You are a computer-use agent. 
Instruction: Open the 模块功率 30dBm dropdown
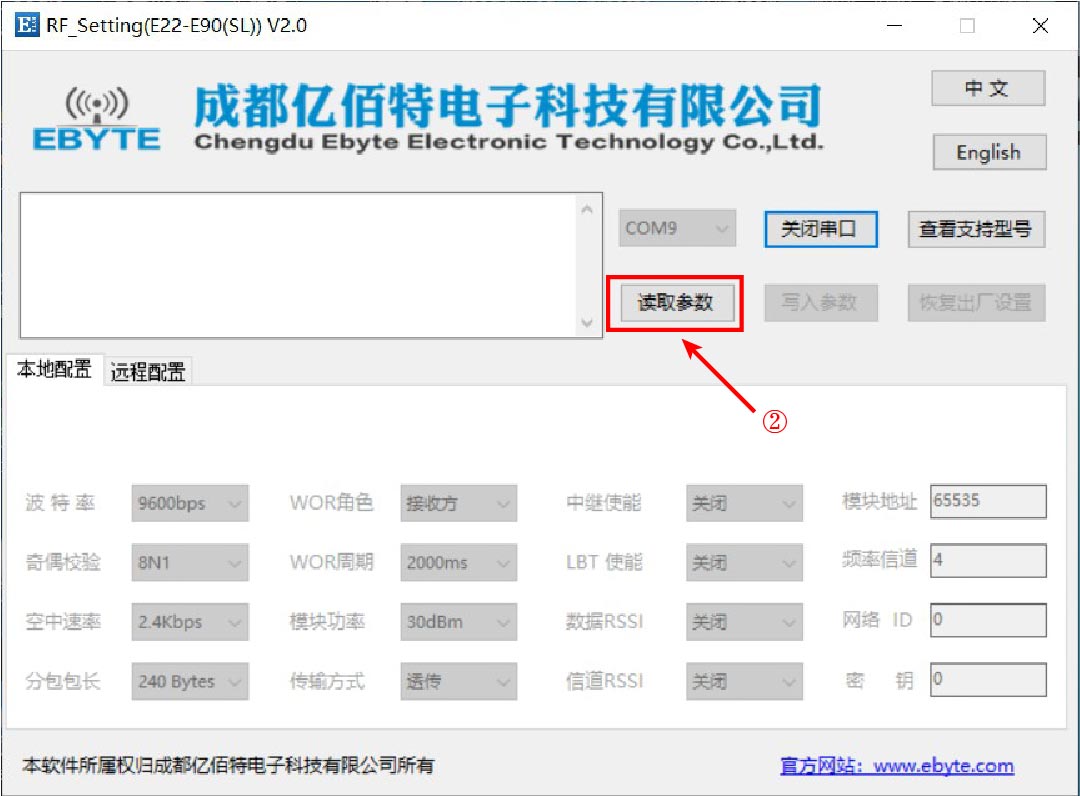(x=459, y=622)
